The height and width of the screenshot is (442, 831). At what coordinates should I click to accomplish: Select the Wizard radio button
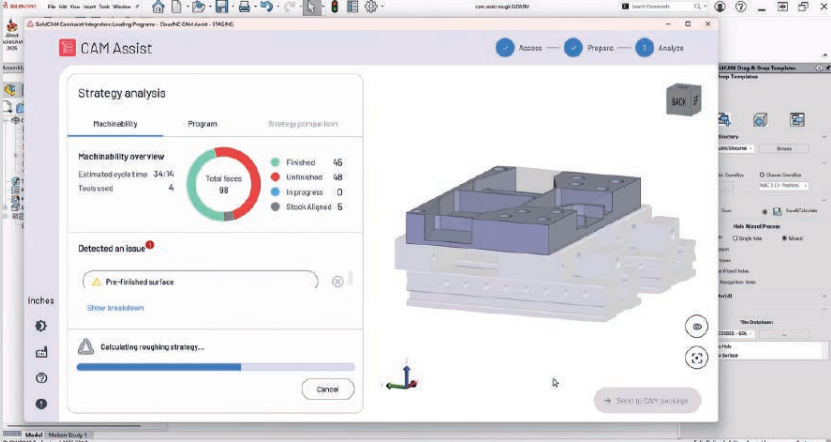(x=785, y=238)
